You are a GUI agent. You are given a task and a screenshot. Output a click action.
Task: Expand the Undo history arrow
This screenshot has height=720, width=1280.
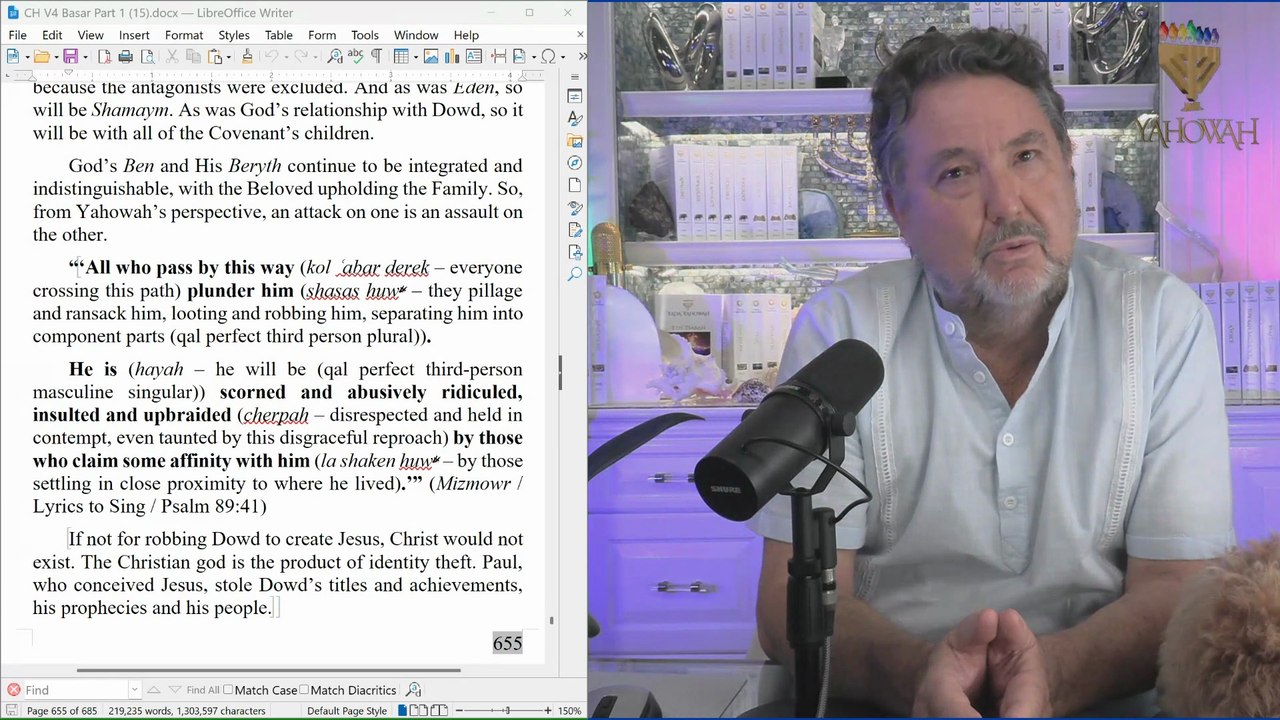coord(286,56)
